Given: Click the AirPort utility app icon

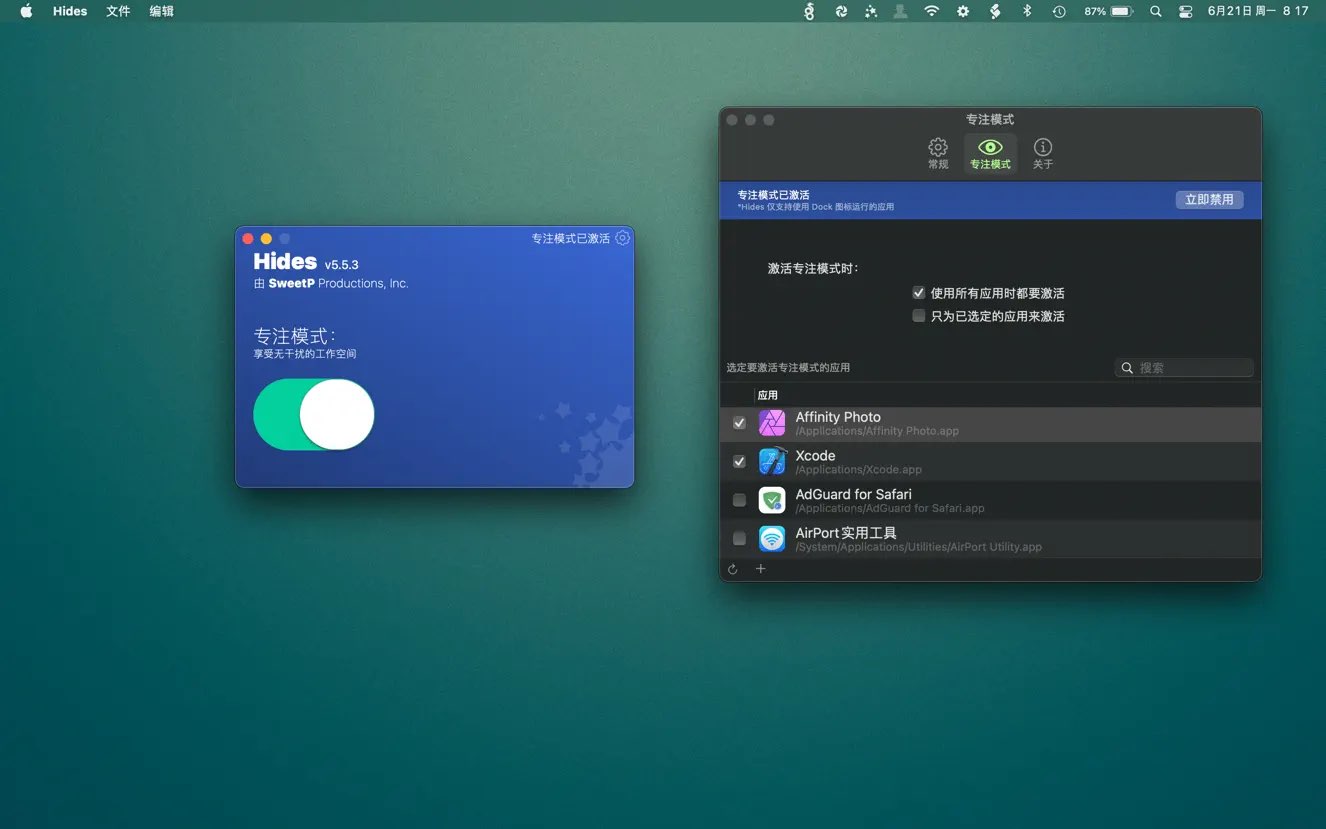Looking at the screenshot, I should pos(772,539).
